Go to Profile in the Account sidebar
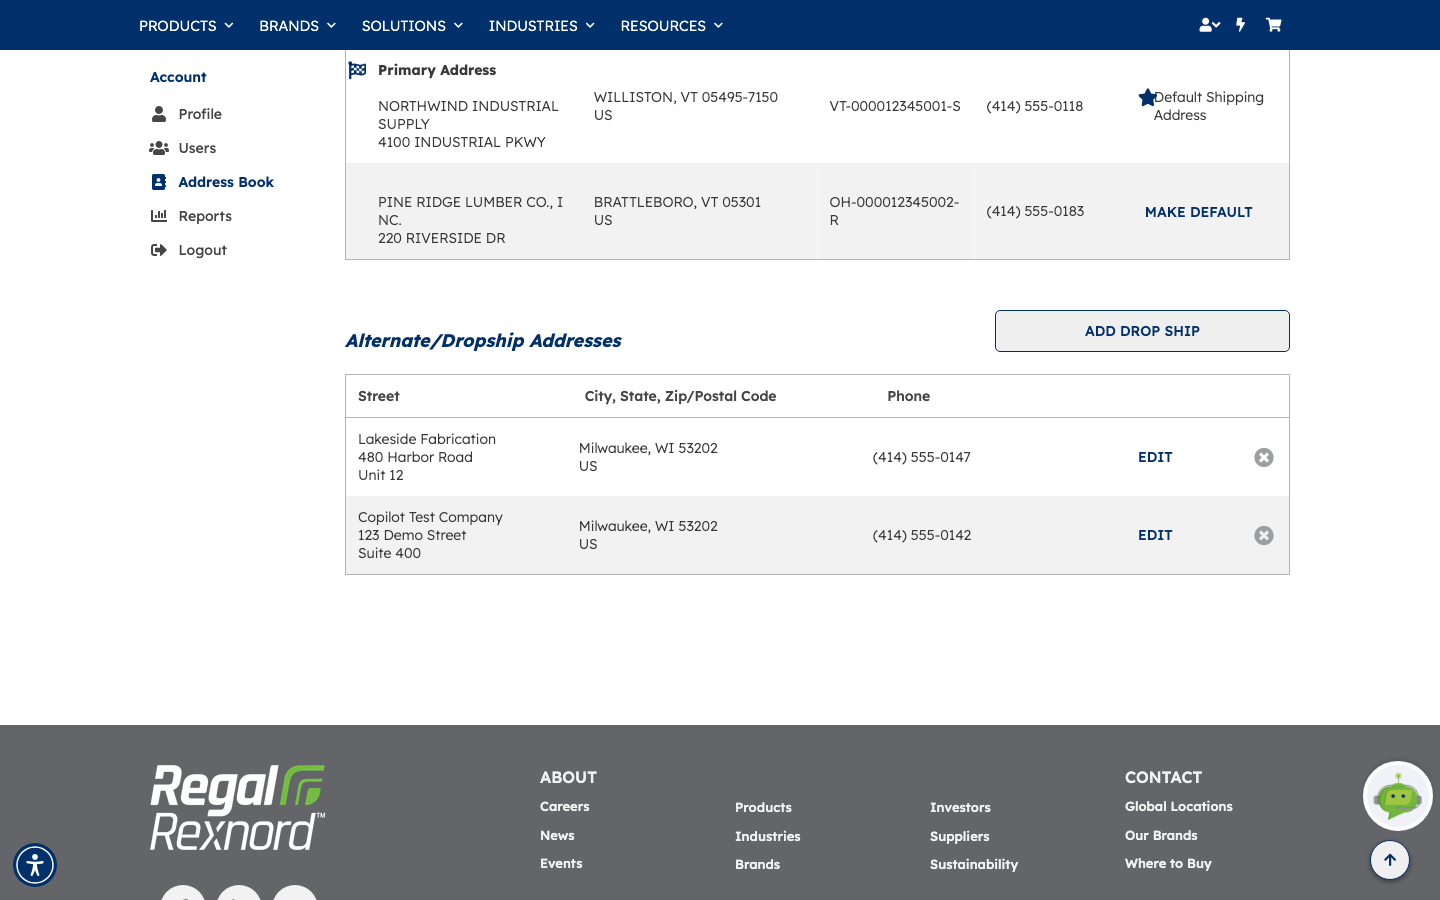 pyautogui.click(x=200, y=114)
